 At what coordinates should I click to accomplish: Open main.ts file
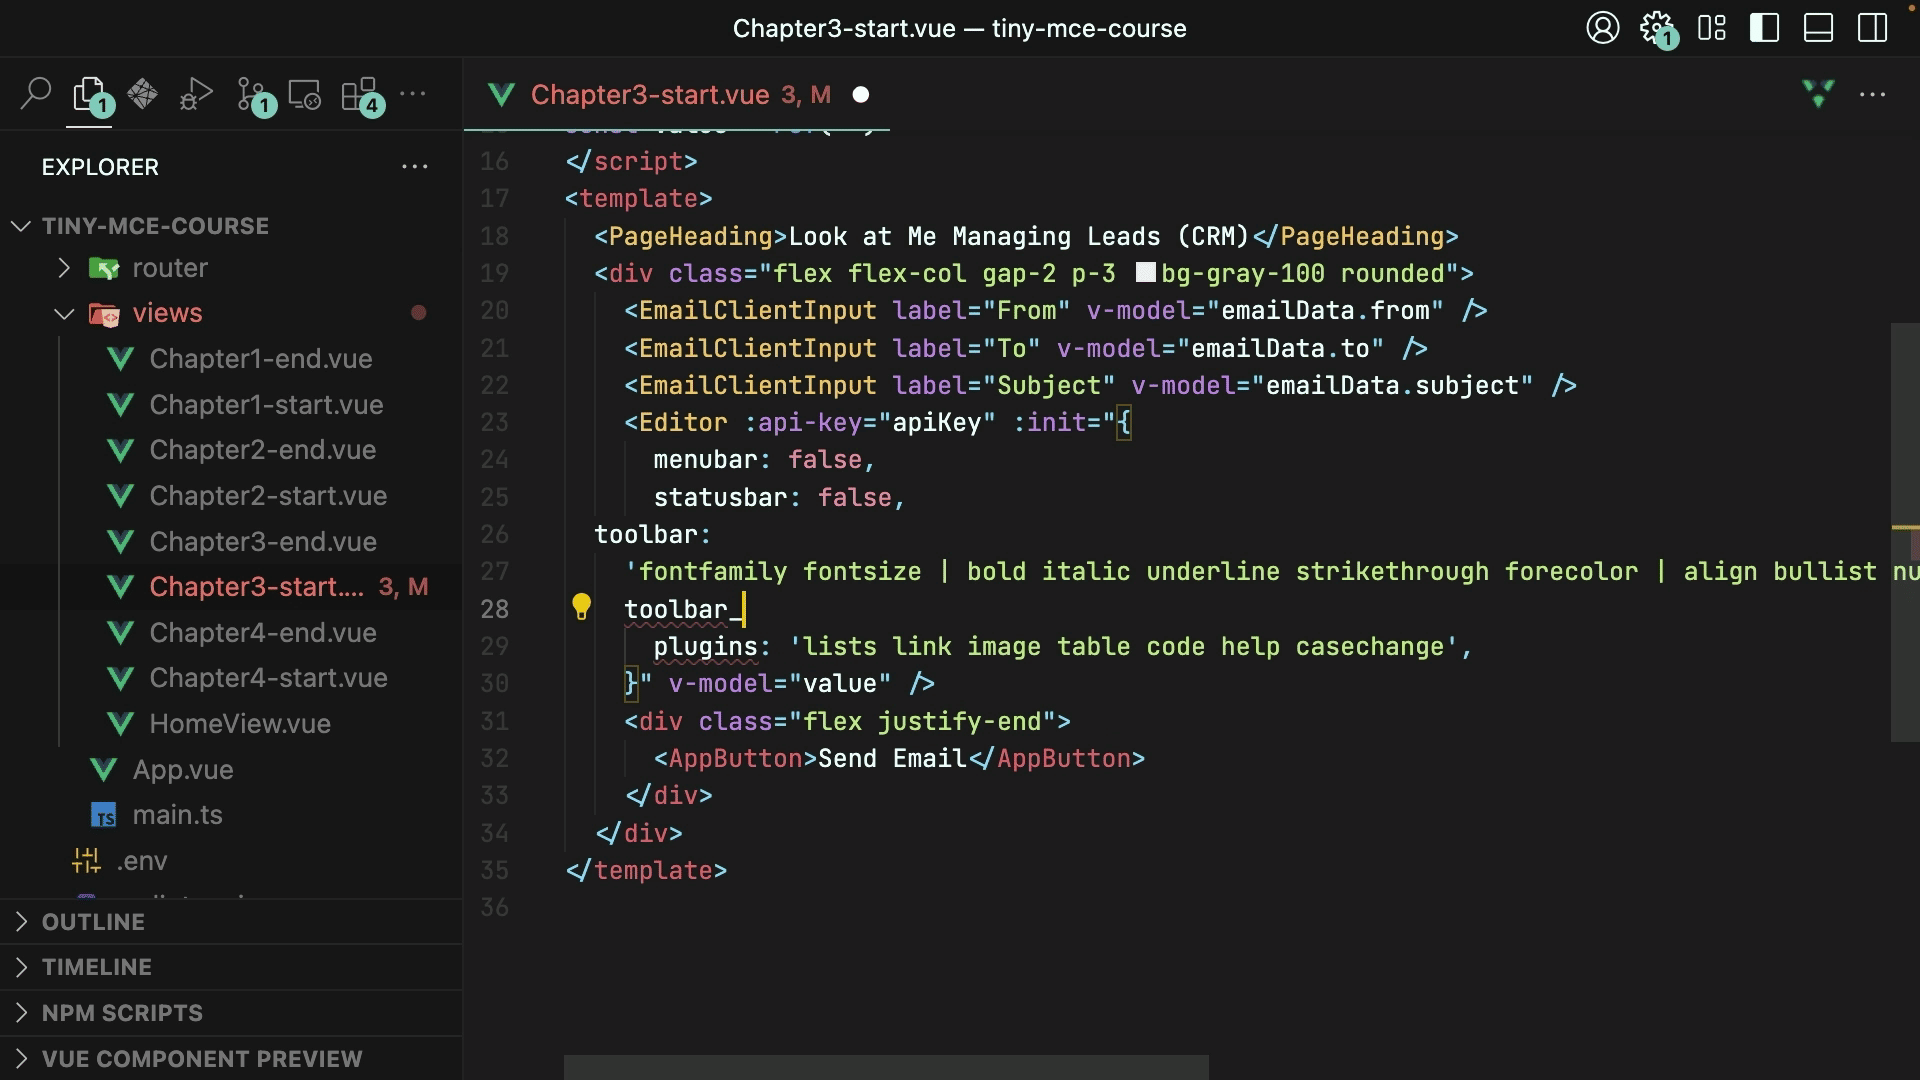click(177, 815)
